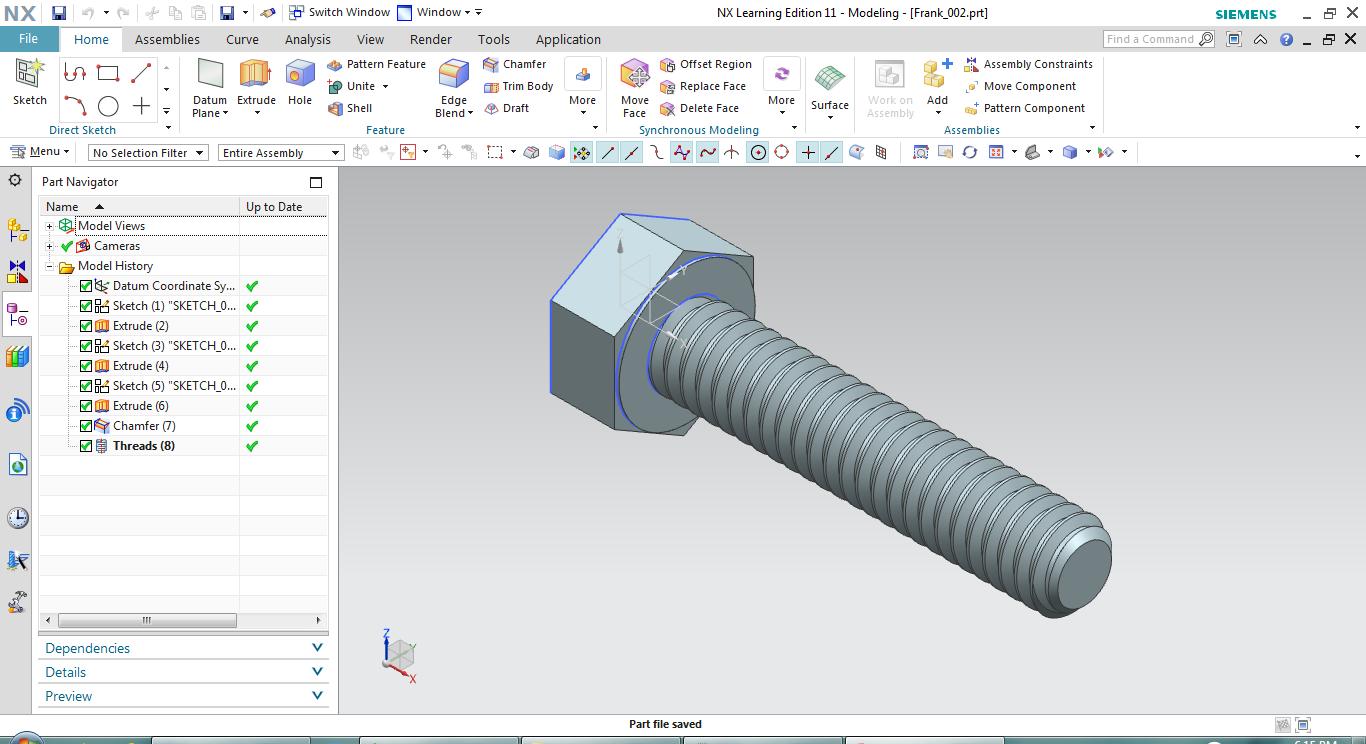Screen dimensions: 1366x744
Task: Click the Surface tool icon
Action: point(829,85)
